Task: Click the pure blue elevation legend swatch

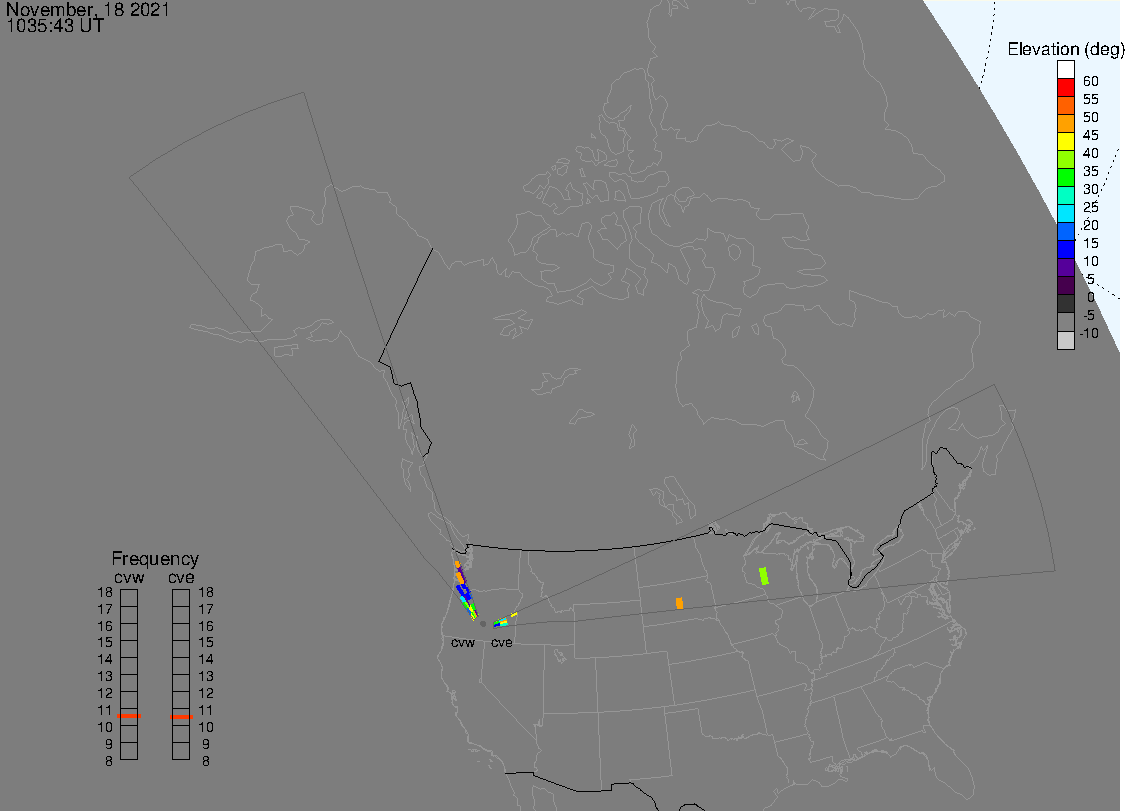Action: coord(1065,249)
